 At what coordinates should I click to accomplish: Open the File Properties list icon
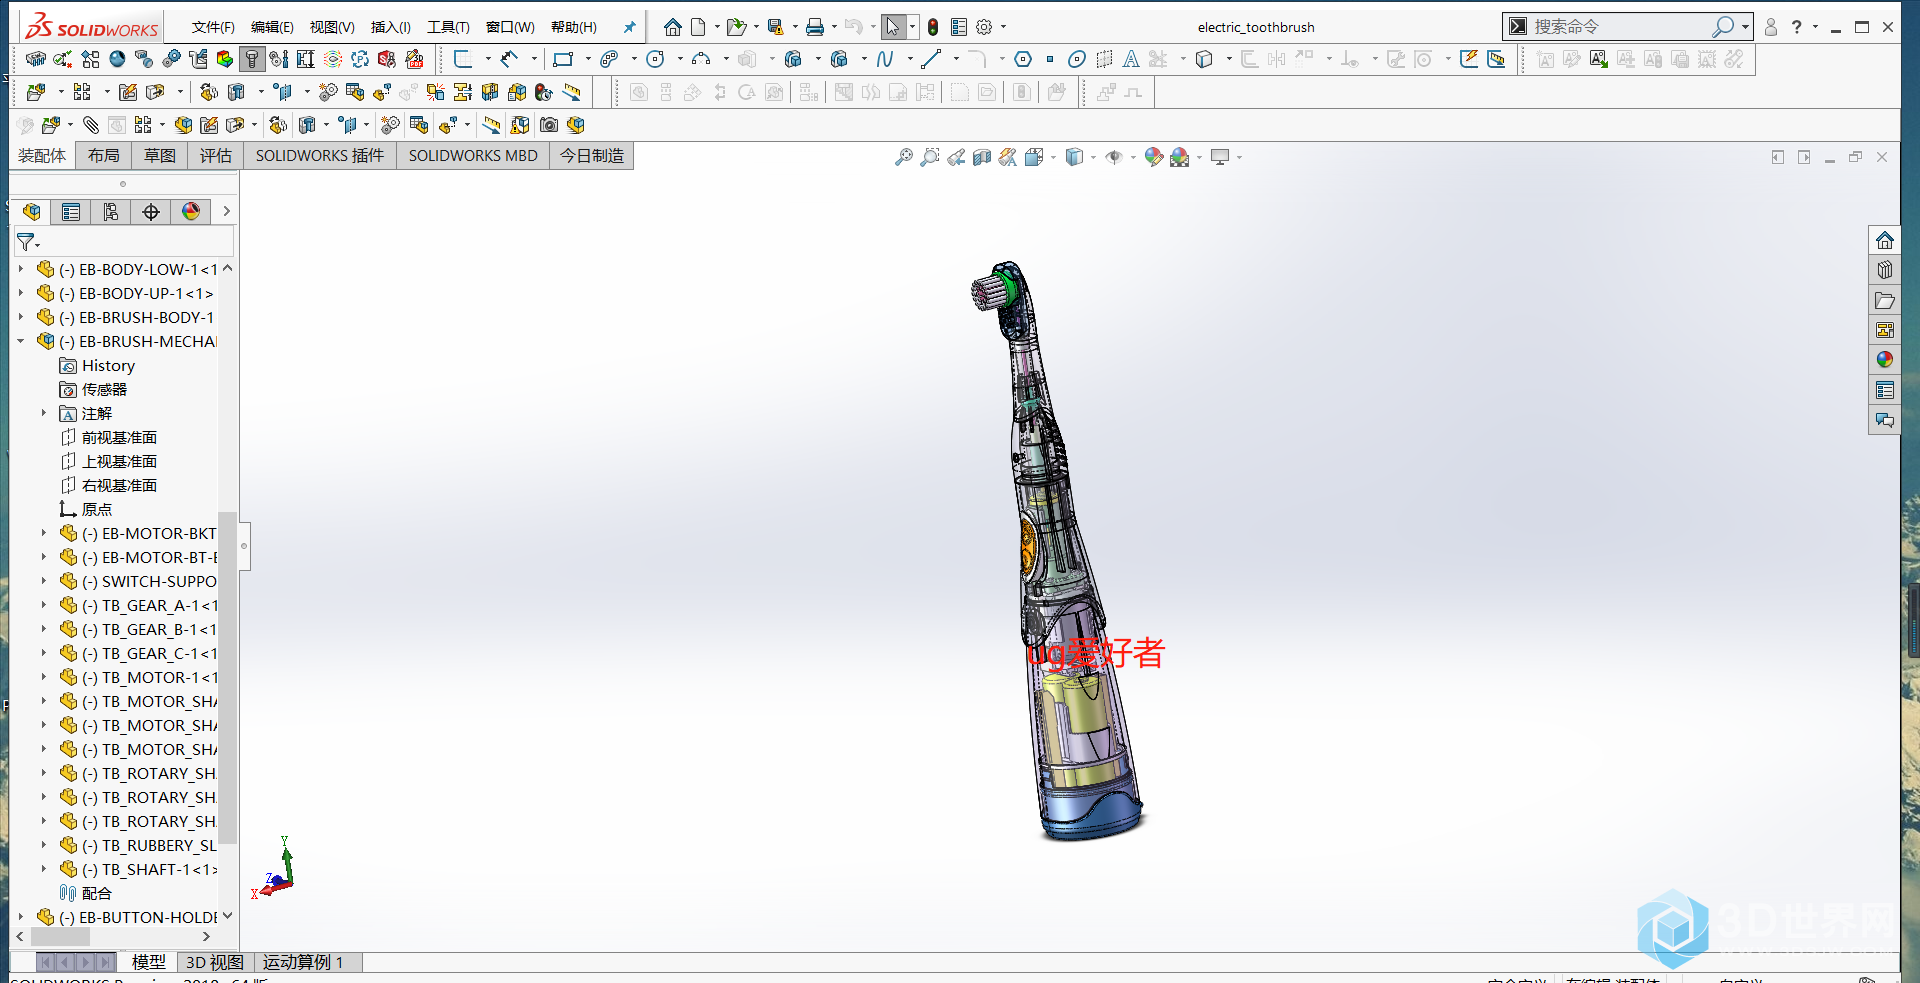pyautogui.click(x=959, y=27)
